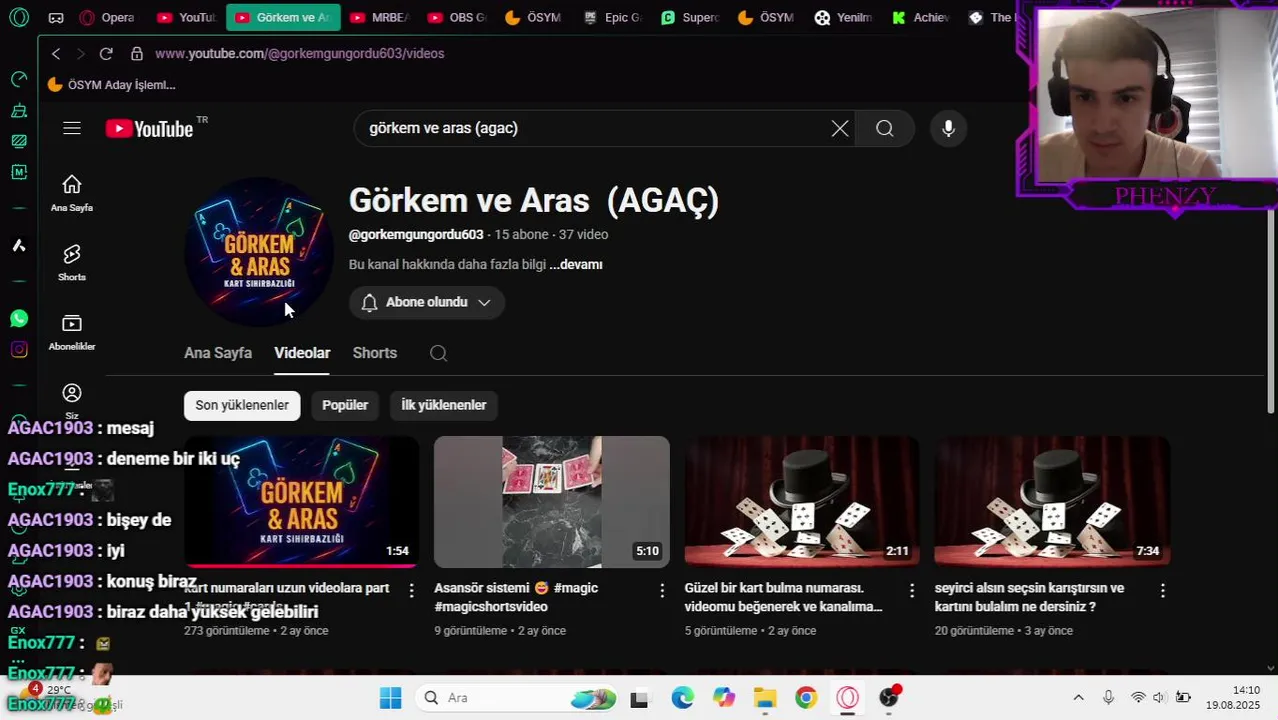1278x720 pixels.
Task: Open more options for the seyirci alsın video
Action: click(1162, 590)
